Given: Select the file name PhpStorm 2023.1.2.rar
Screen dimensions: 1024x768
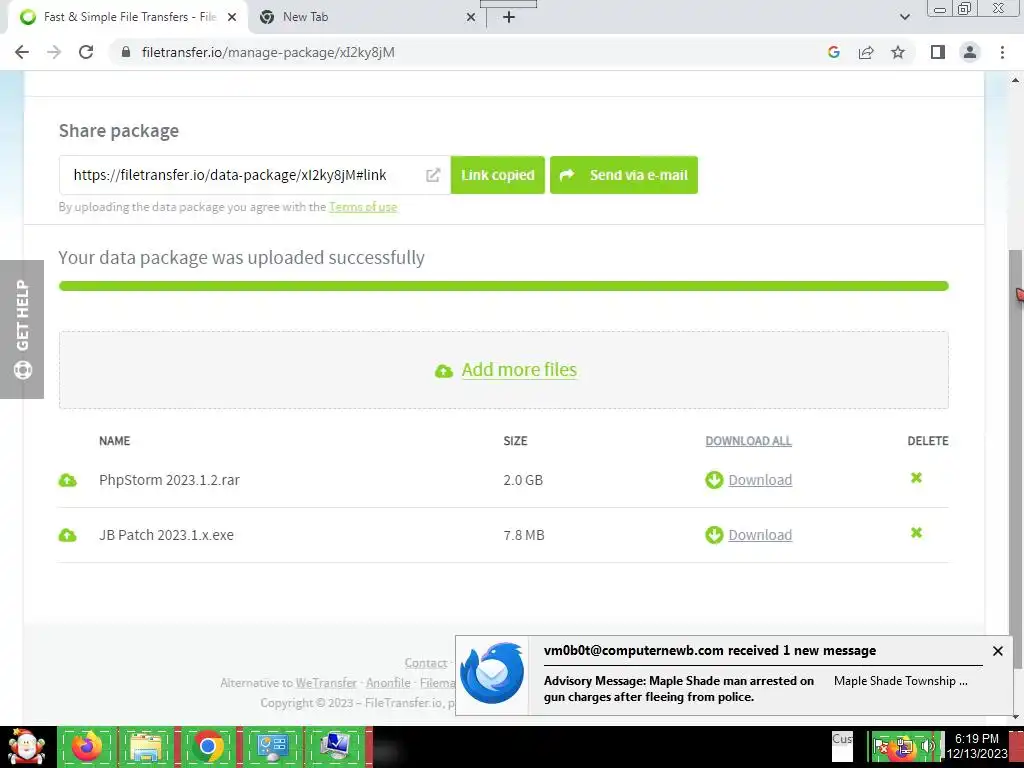Looking at the screenshot, I should 169,480.
